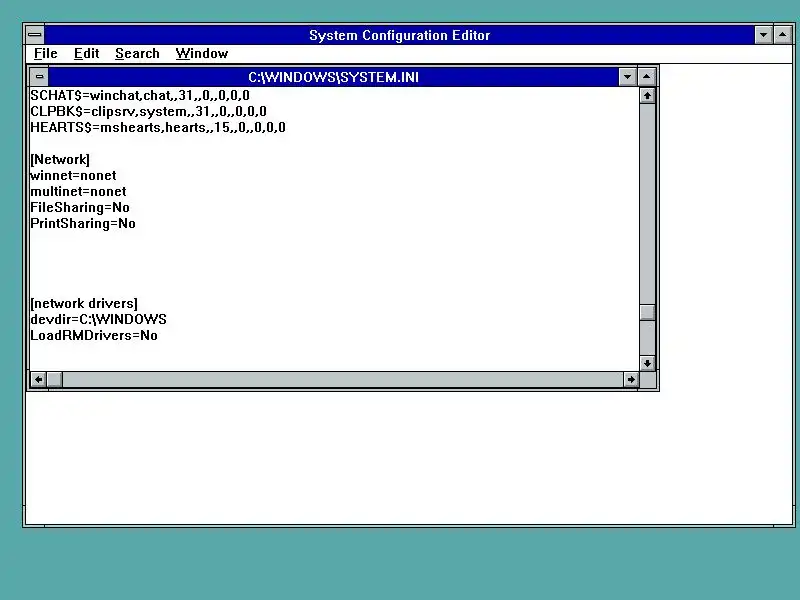Open the Window menu
The width and height of the screenshot is (800, 600).
point(202,54)
